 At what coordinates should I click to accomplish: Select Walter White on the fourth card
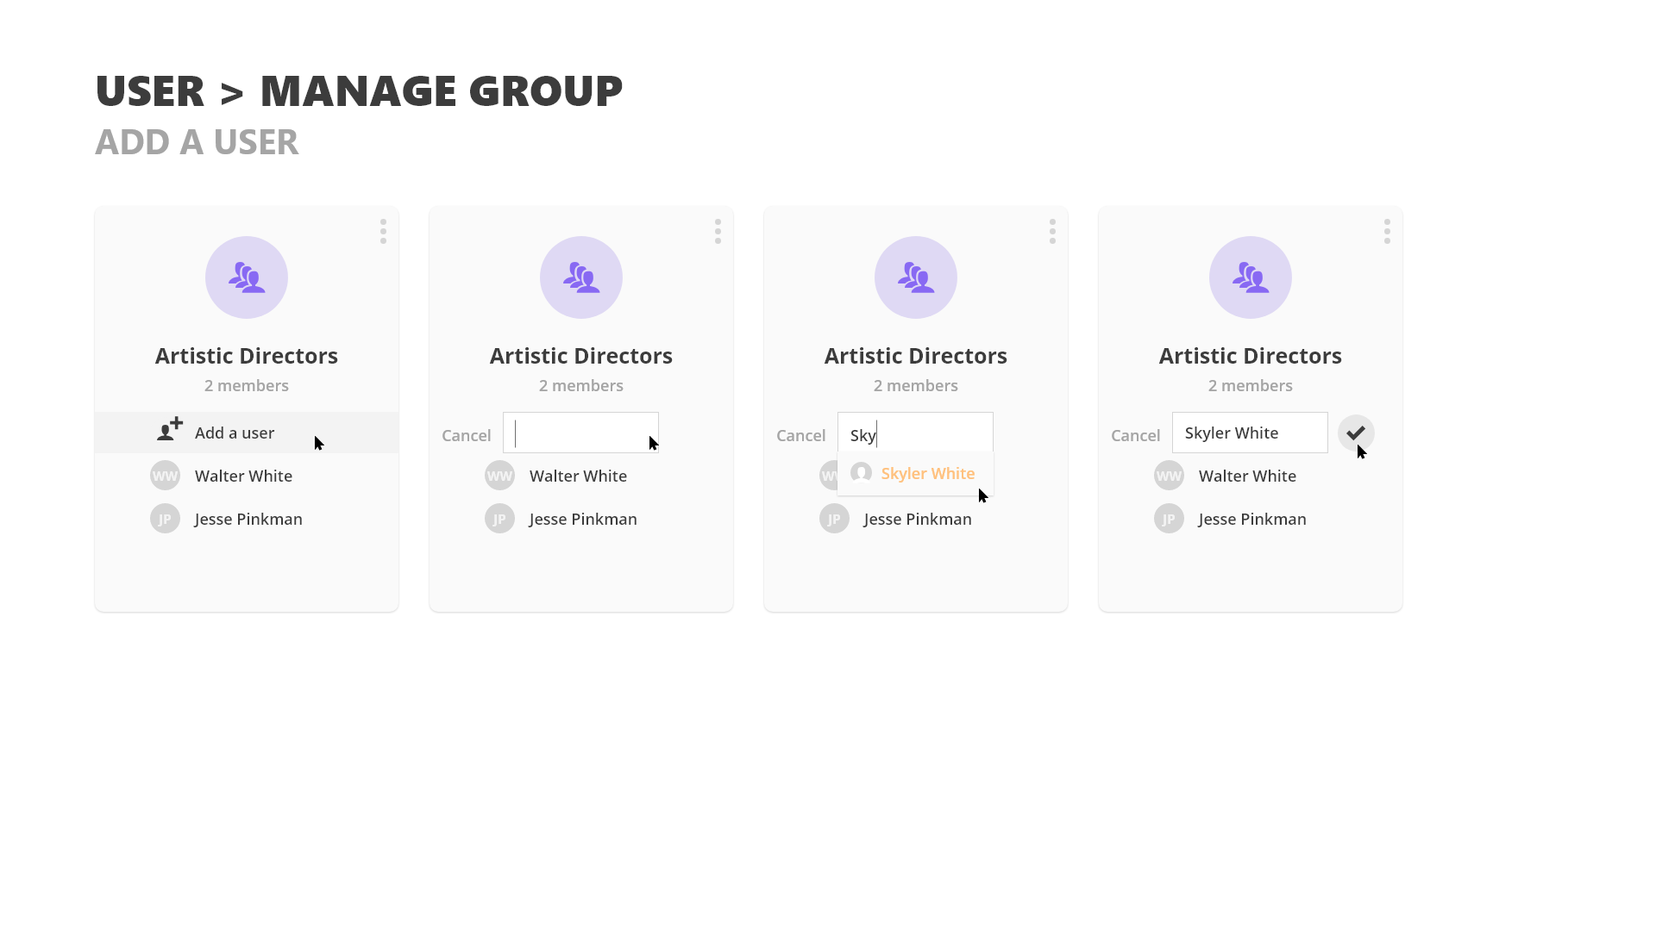tap(1247, 476)
